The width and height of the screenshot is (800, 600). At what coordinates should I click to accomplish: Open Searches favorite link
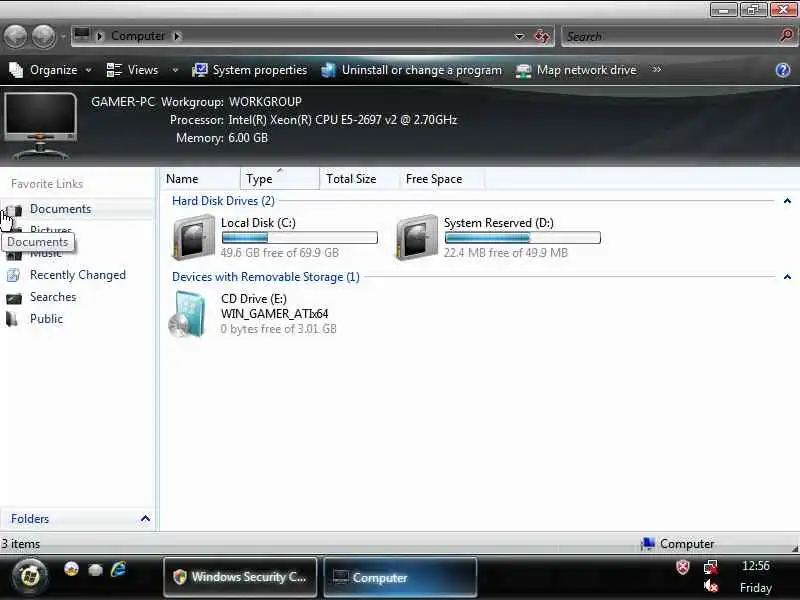[53, 296]
